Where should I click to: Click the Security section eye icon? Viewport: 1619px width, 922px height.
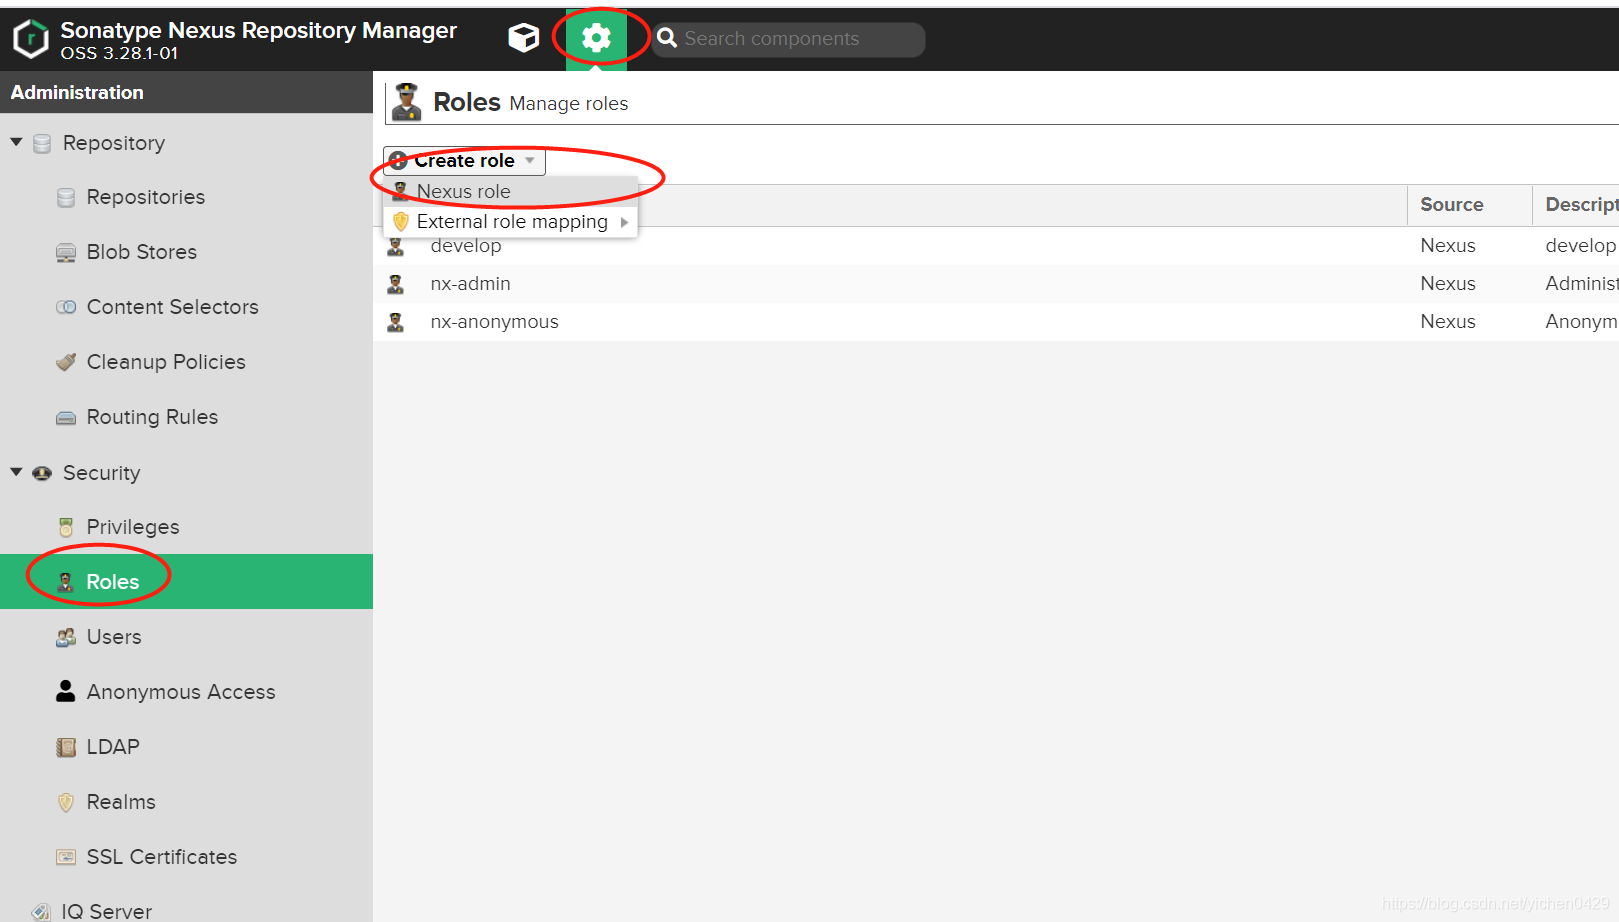point(42,473)
